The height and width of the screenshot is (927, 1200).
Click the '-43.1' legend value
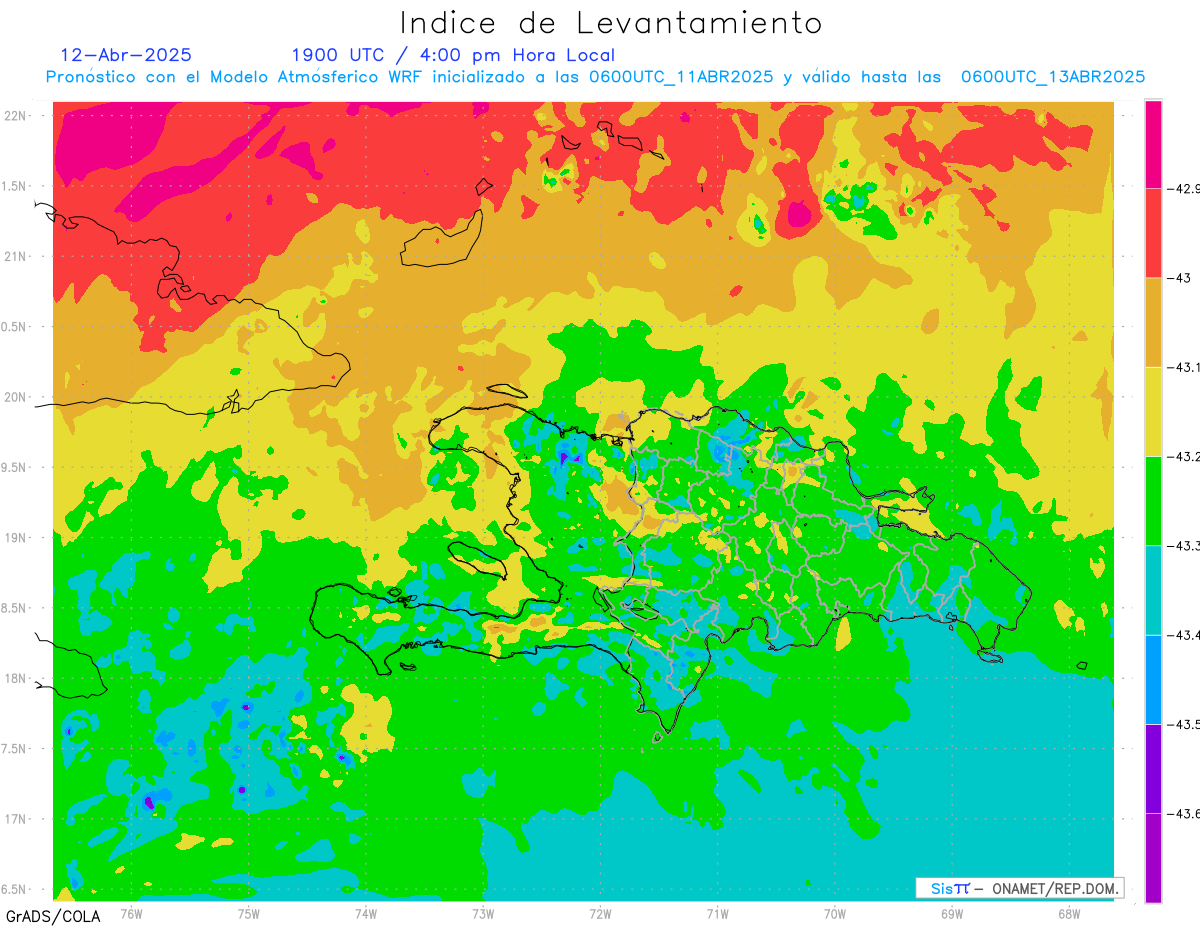pyautogui.click(x=1185, y=367)
